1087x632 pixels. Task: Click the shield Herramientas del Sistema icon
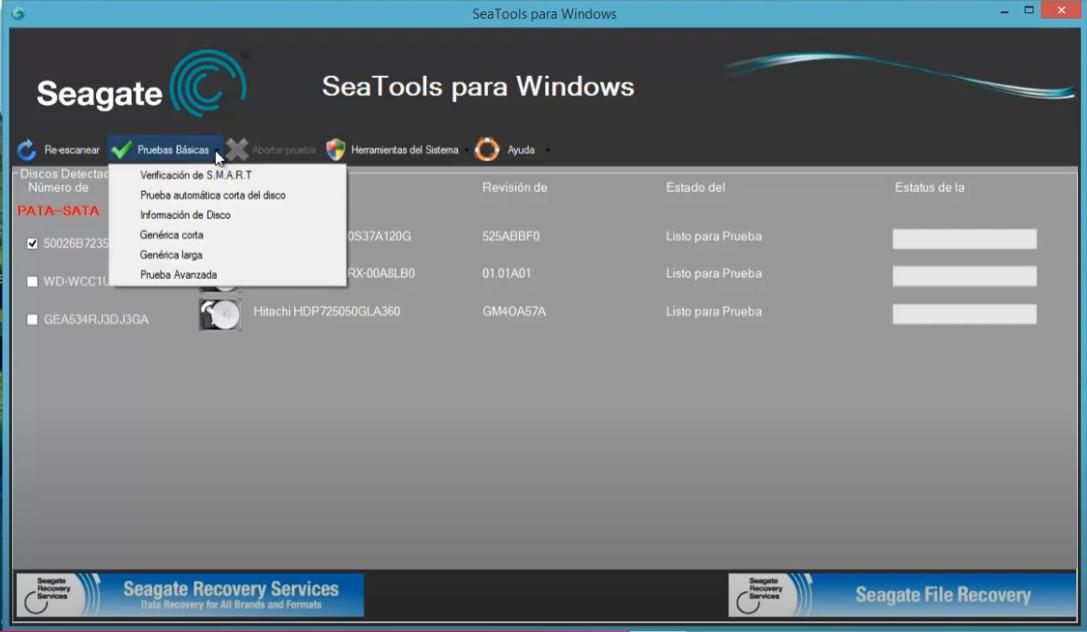[336, 150]
